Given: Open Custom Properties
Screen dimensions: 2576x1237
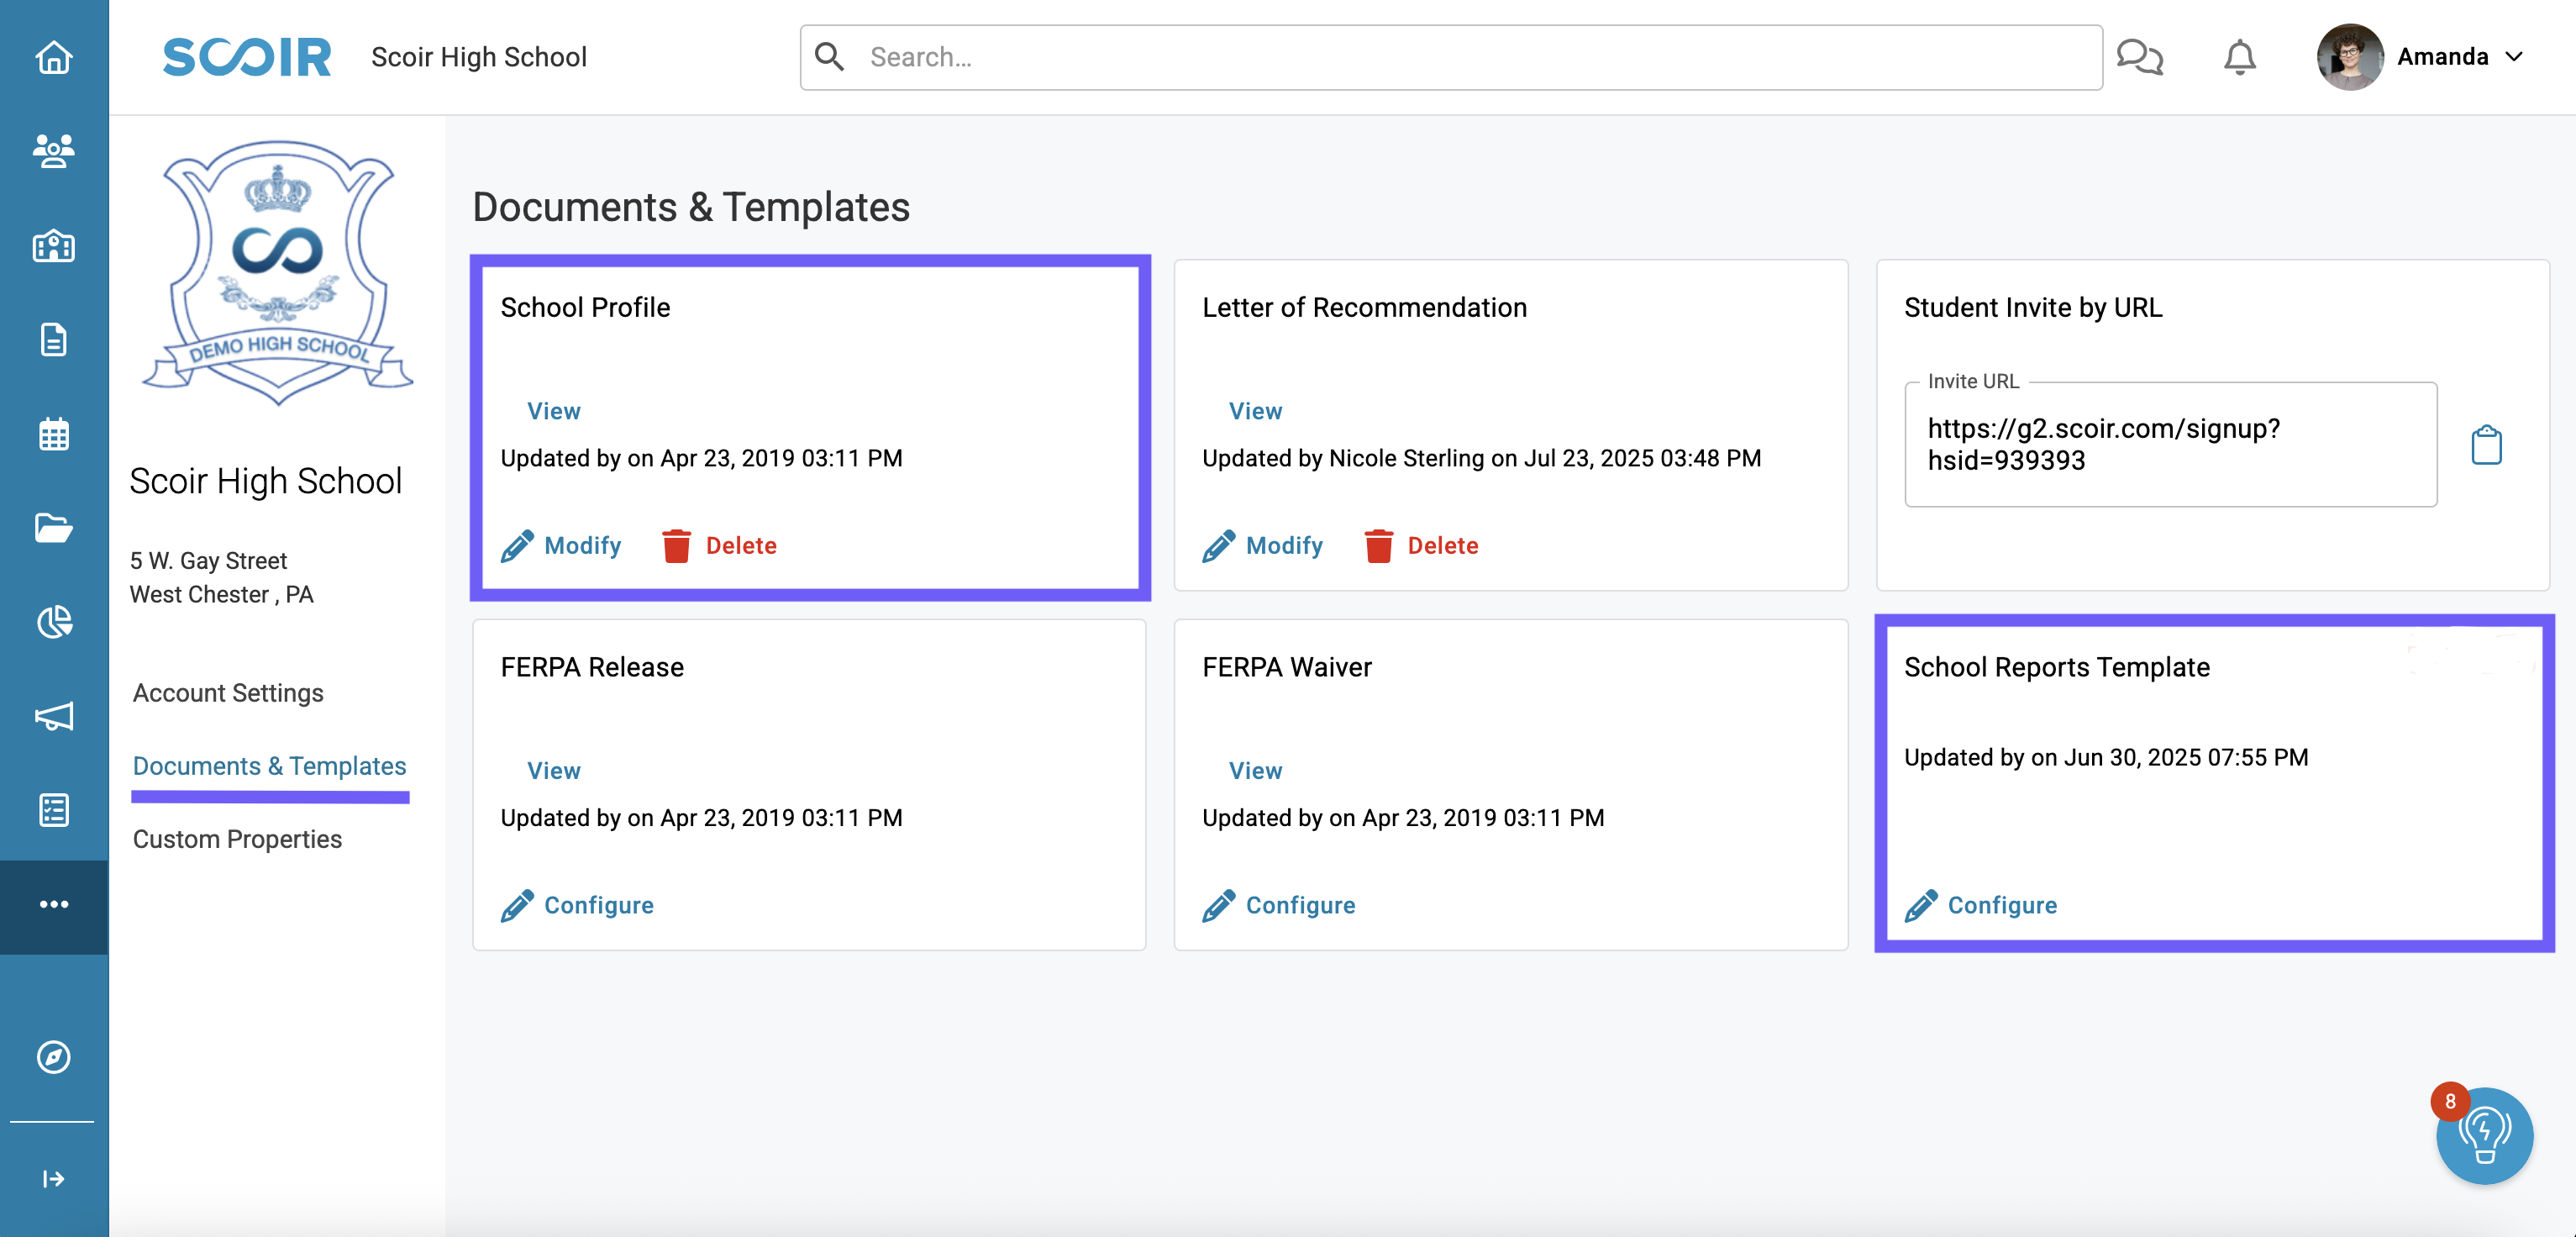Looking at the screenshot, I should point(237,839).
